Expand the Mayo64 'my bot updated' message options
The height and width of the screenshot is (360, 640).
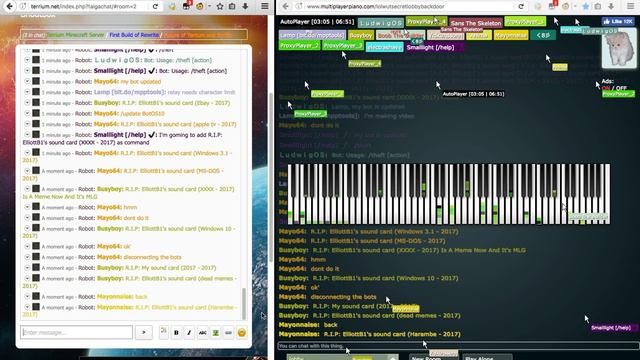coord(27,81)
